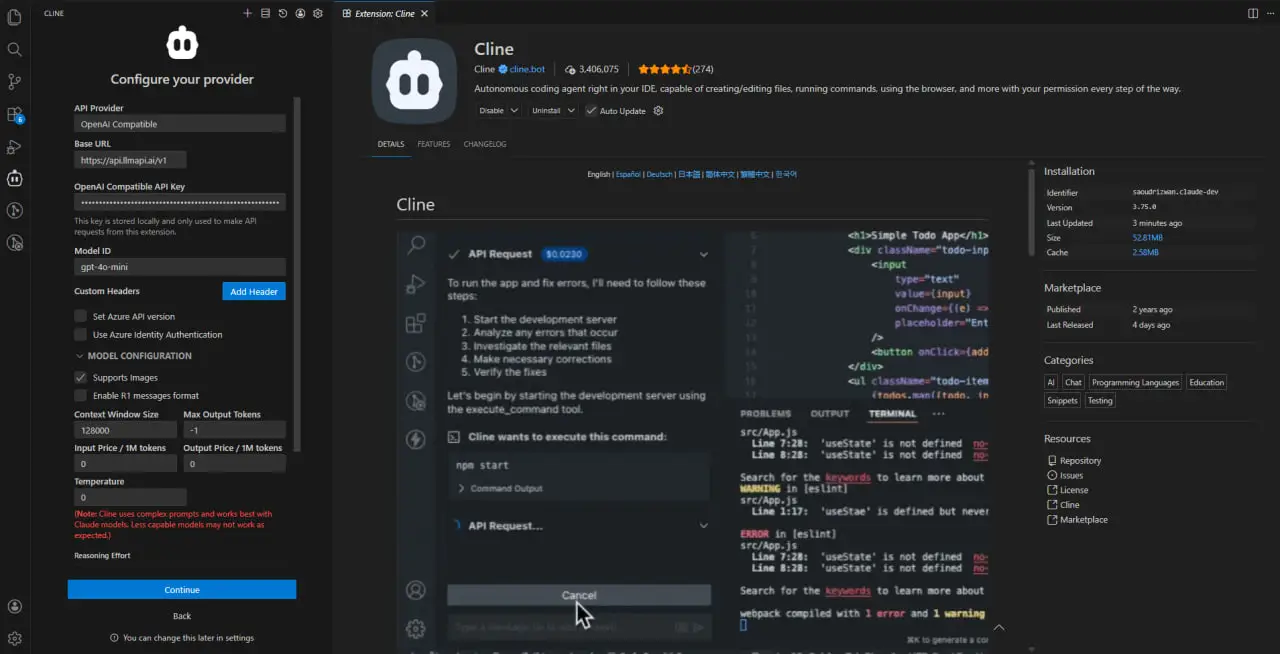This screenshot has height=654, width=1280.
Task: Click the Education category tag
Action: 1206,382
